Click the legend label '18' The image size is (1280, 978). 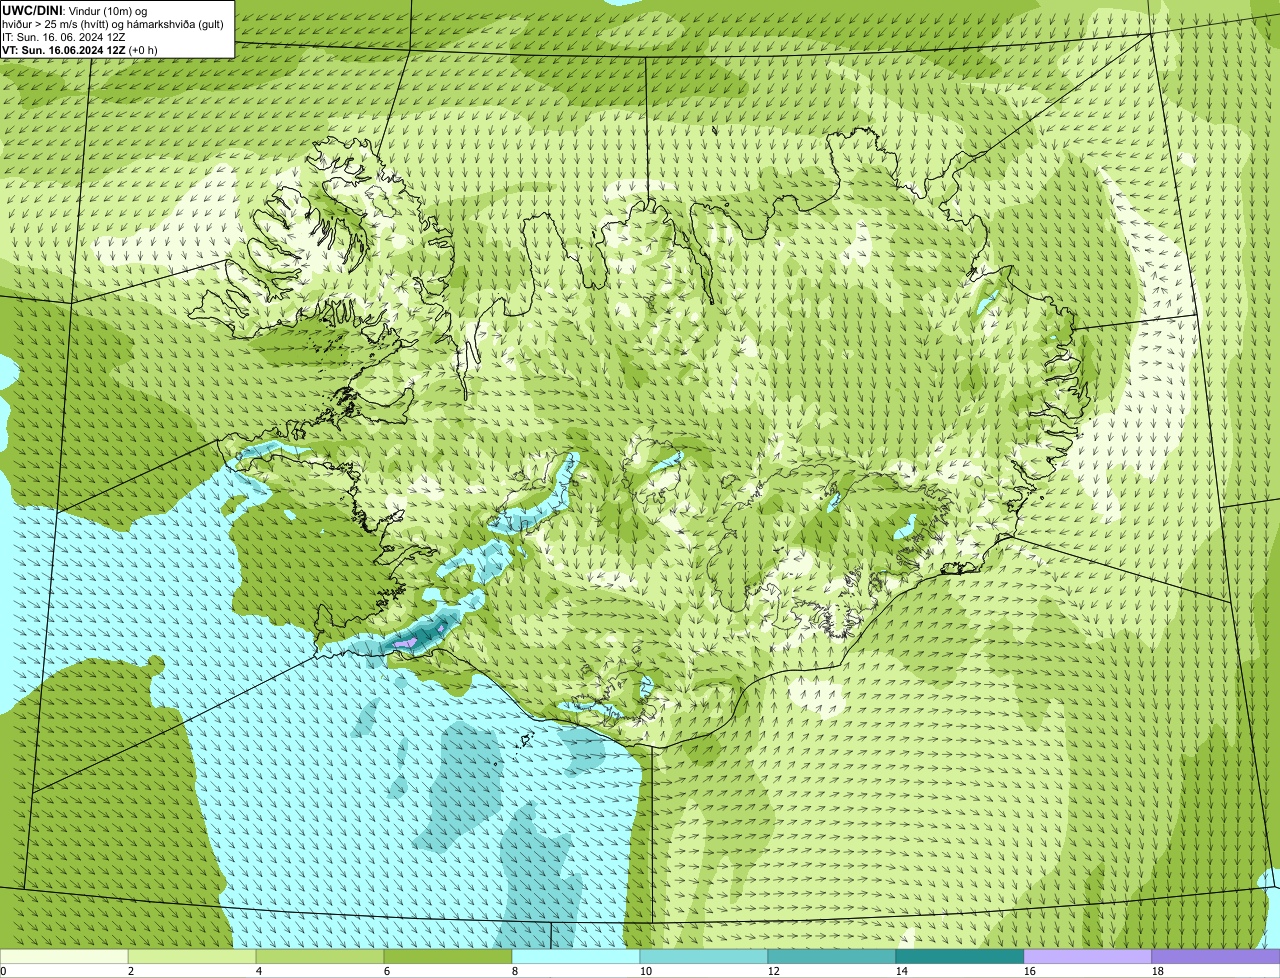point(1158,971)
